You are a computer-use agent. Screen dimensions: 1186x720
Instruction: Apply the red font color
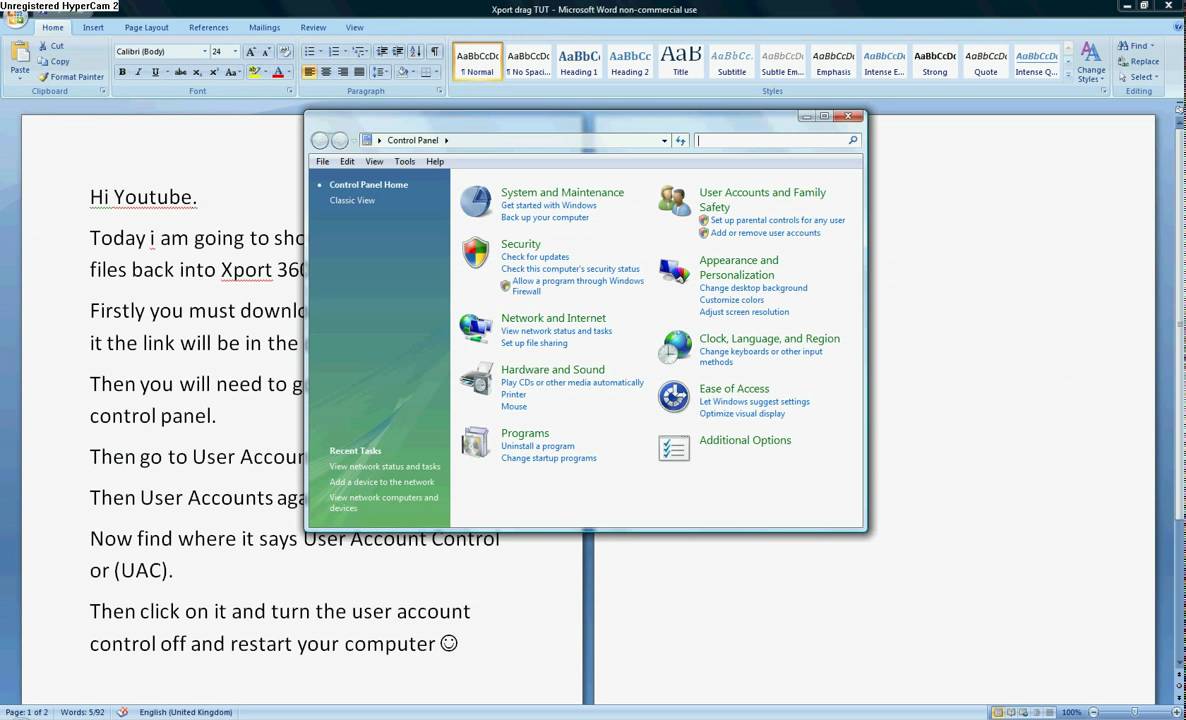tap(278, 72)
